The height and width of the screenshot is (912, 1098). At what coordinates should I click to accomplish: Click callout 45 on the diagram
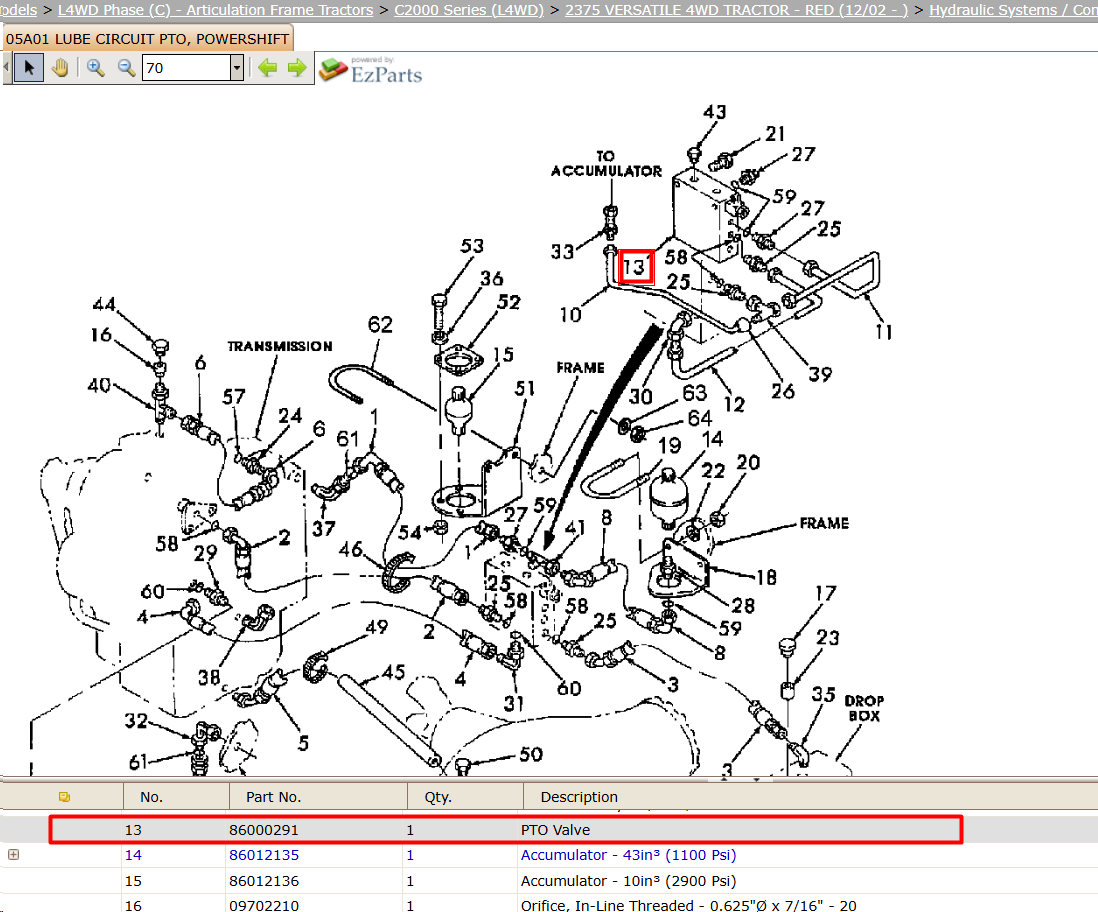[394, 672]
